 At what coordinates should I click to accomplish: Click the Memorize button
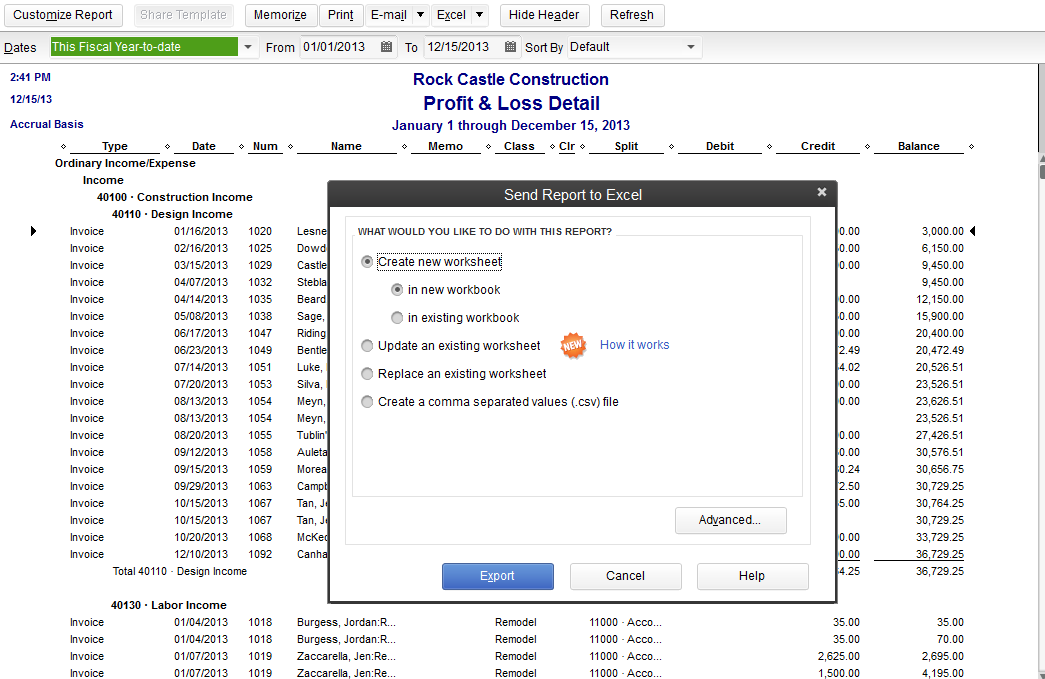[x=280, y=15]
